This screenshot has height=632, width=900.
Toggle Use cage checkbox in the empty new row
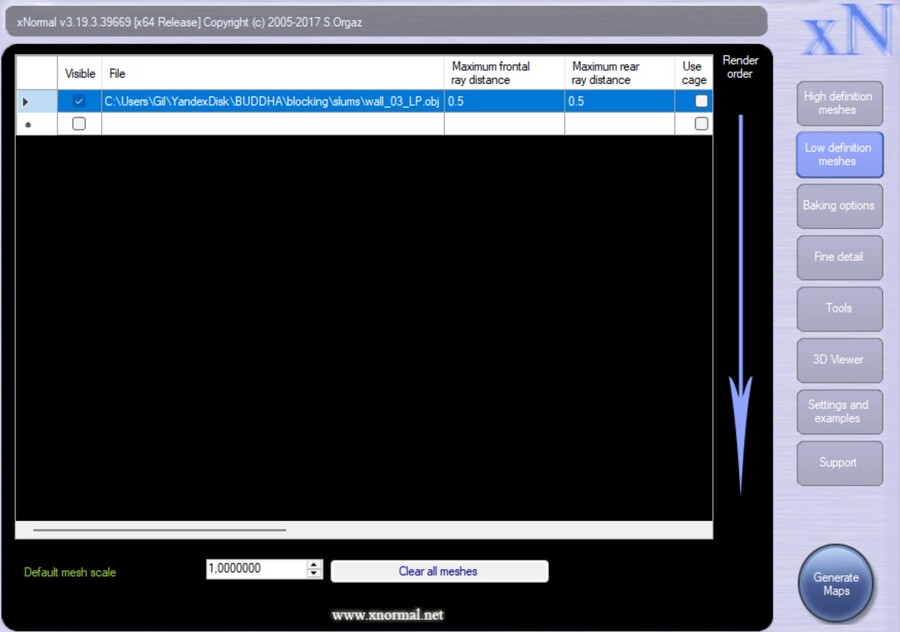701,123
